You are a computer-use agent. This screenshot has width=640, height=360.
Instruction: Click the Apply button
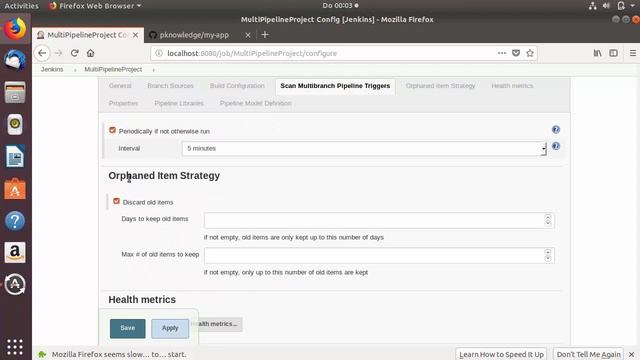coord(170,328)
